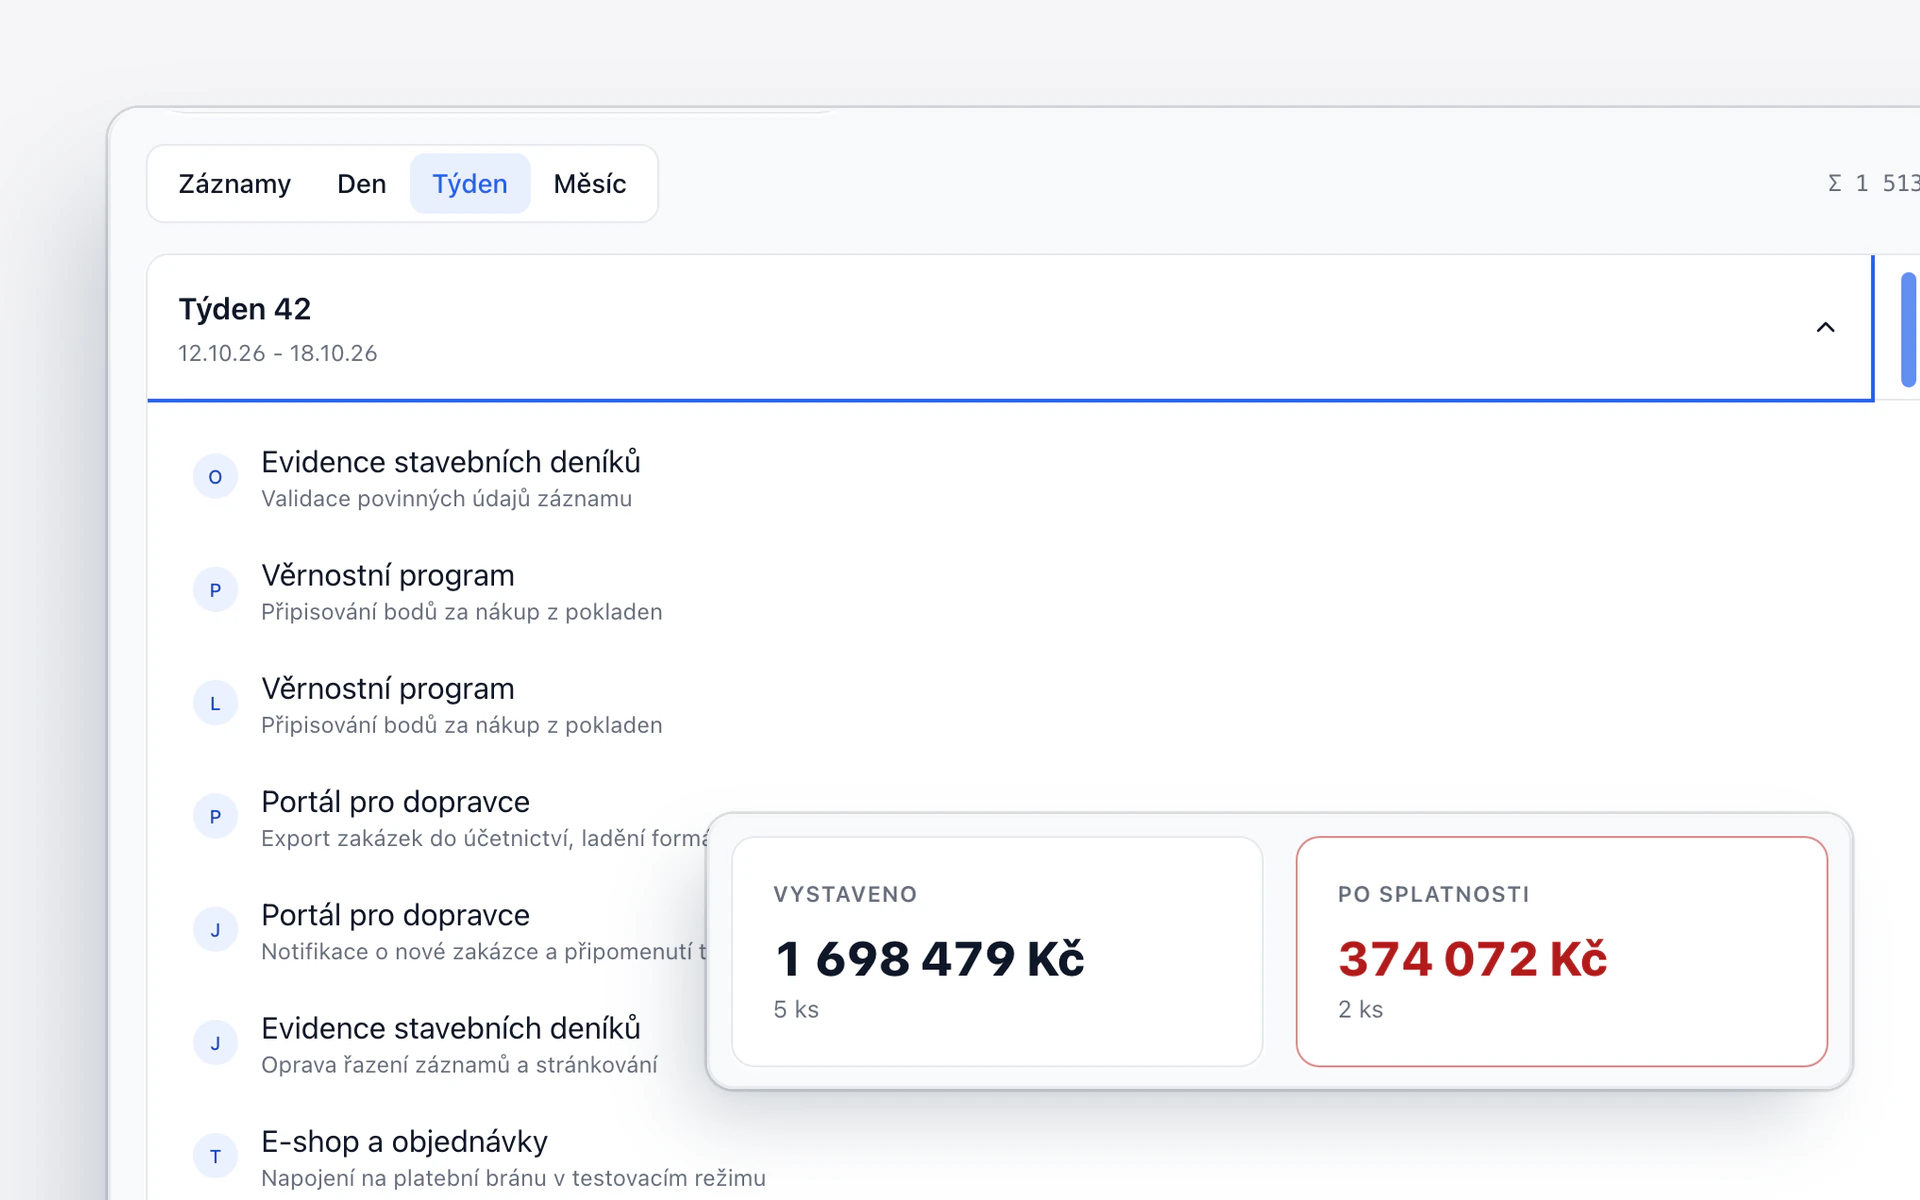This screenshot has width=1920, height=1200.
Task: Click the L avatar beside Věrnostní program
Action: [x=215, y=704]
